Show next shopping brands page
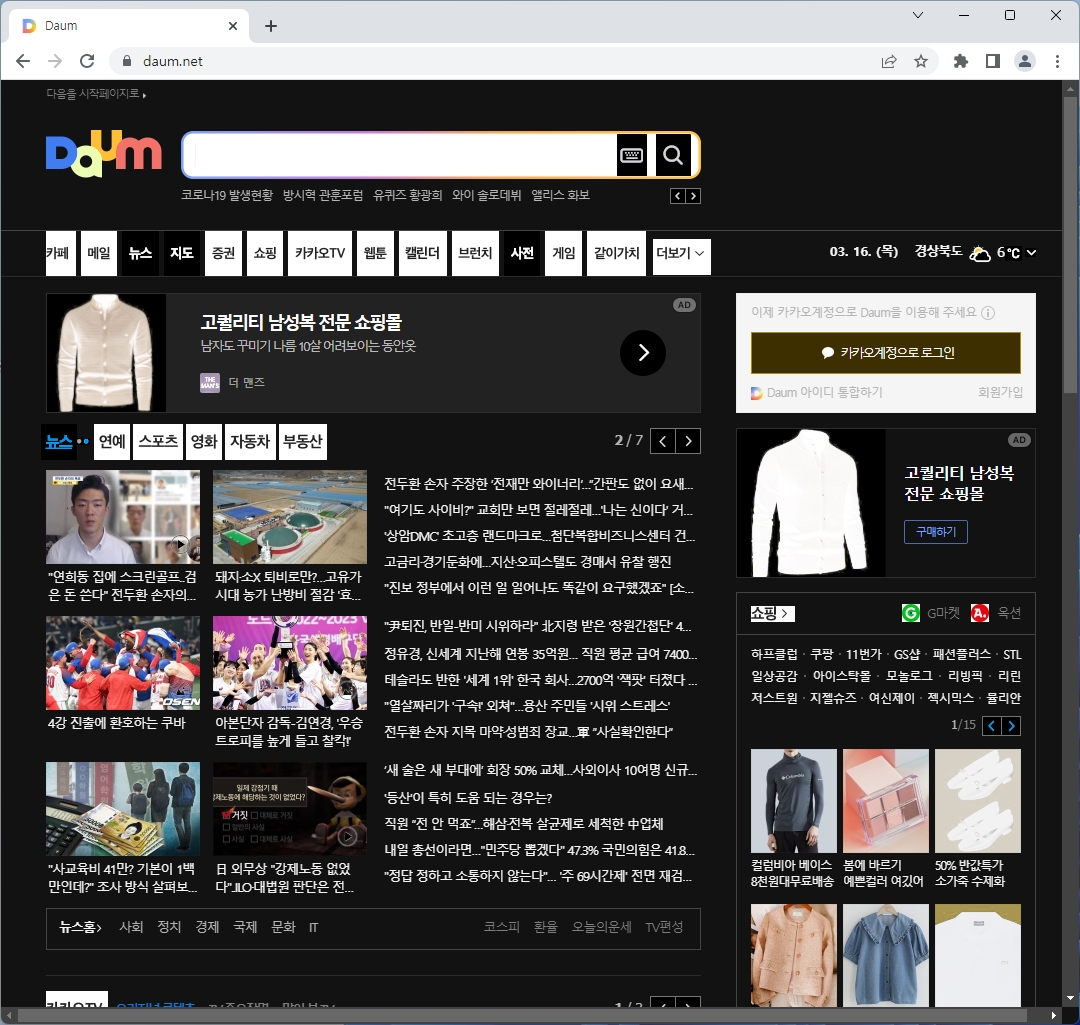 [1011, 725]
